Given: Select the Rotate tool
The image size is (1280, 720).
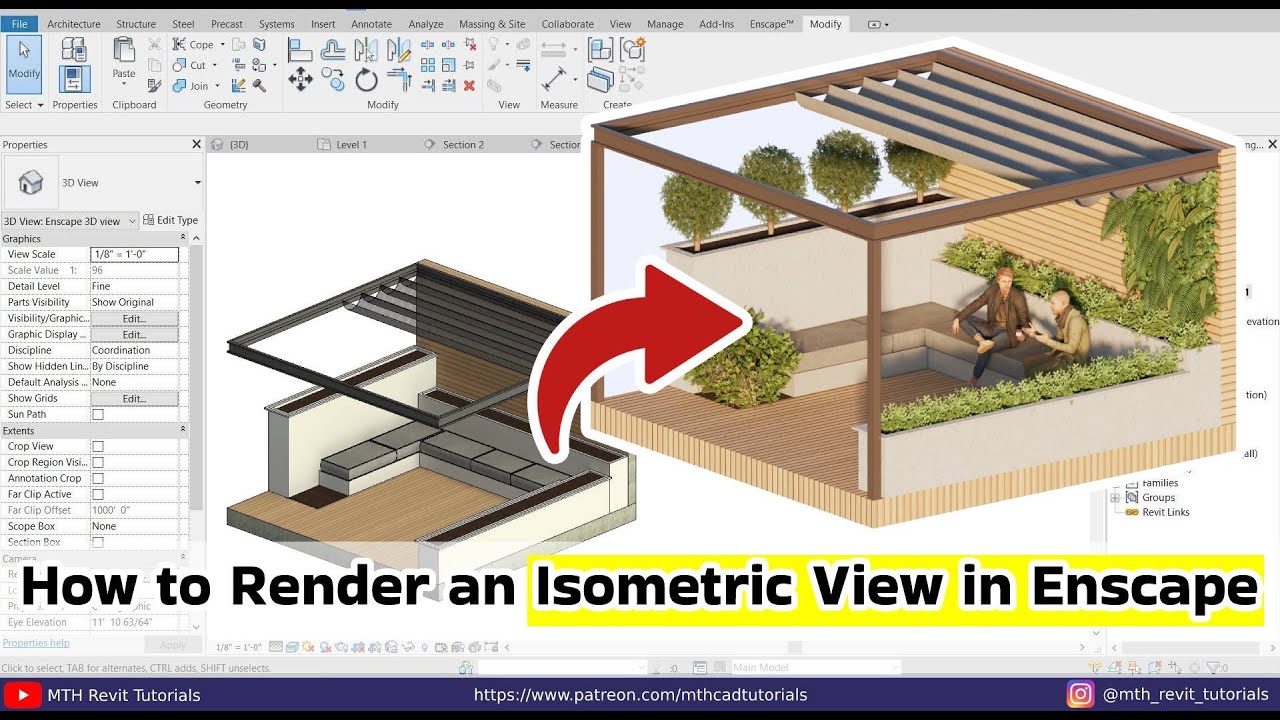Looking at the screenshot, I should coord(366,79).
